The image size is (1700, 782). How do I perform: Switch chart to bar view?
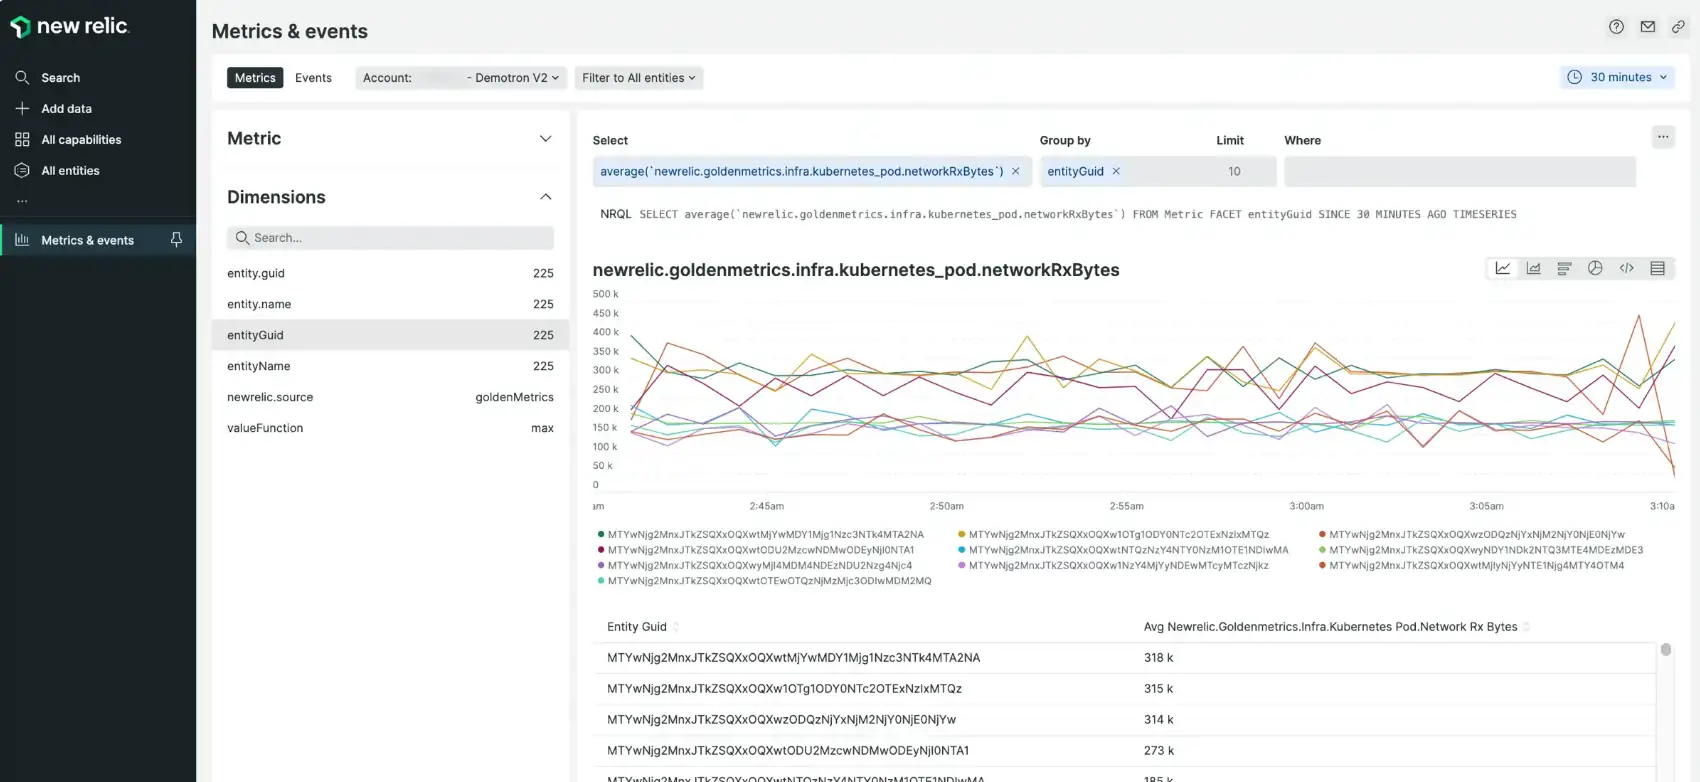tap(1564, 268)
